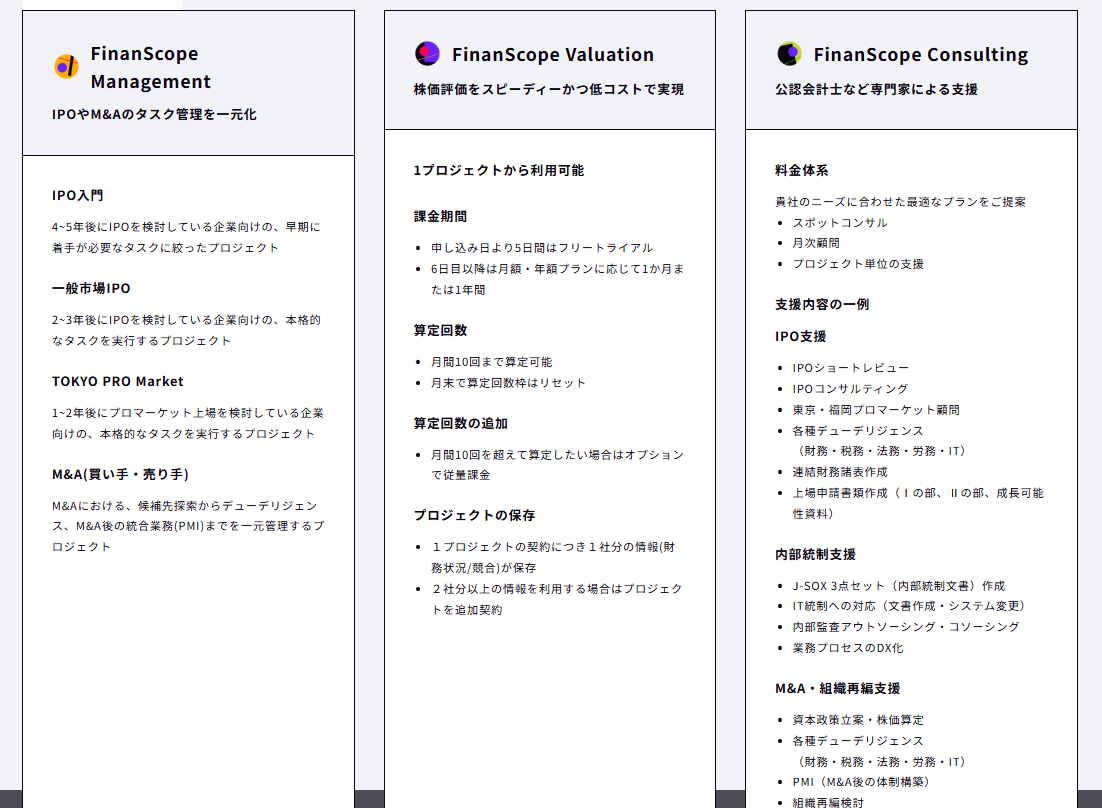The width and height of the screenshot is (1102, 808).
Task: Choose the TOKYO PRO Market heading
Action: click(118, 382)
